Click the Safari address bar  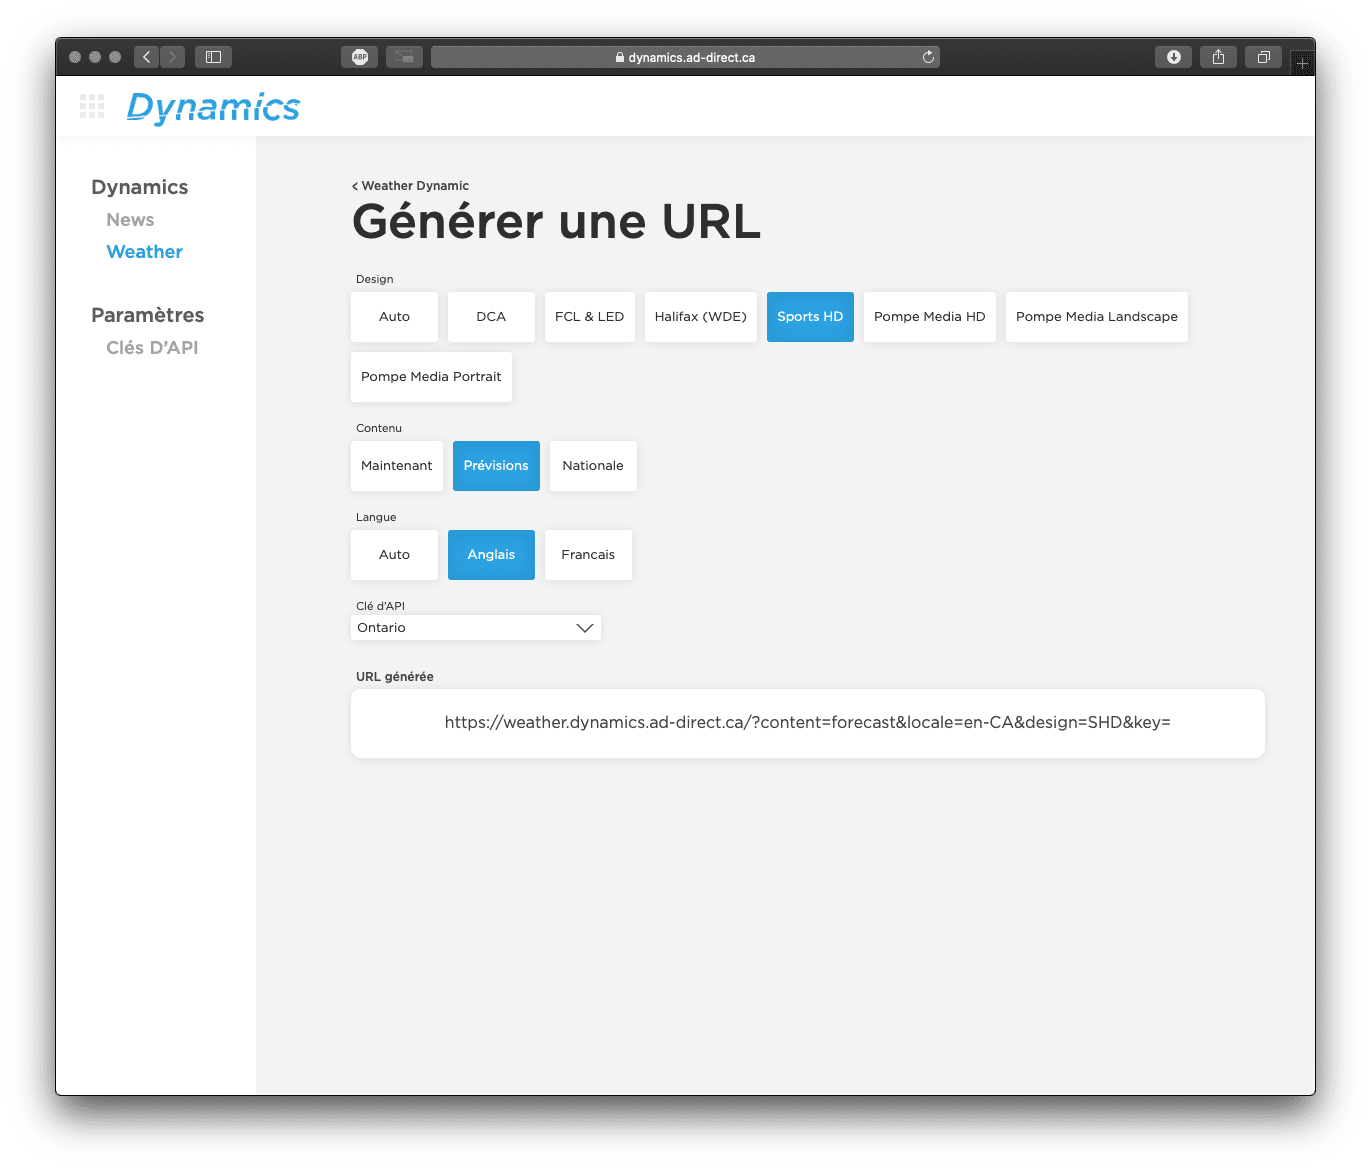(x=685, y=57)
